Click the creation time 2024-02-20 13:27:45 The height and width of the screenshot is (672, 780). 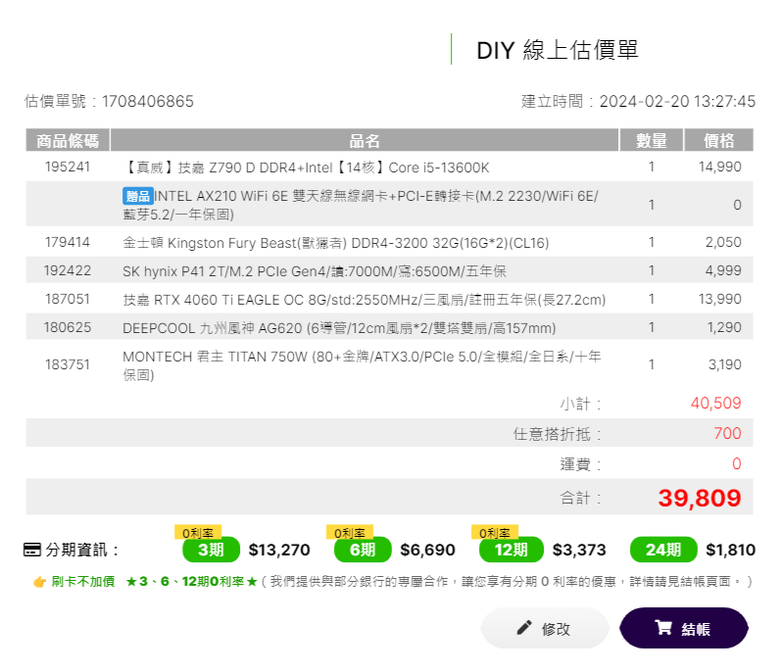point(677,101)
